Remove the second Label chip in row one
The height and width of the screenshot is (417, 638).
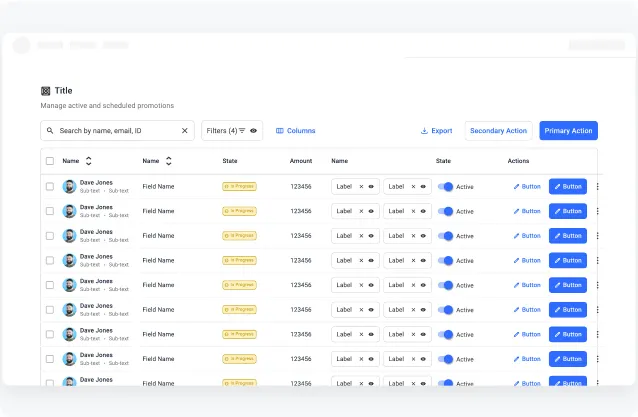(x=413, y=186)
